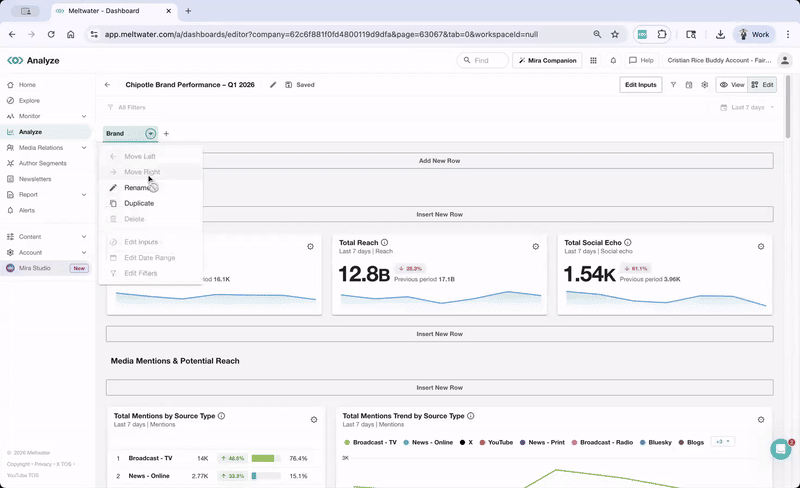Expand the Account sidebar section
The image size is (800, 488).
pyautogui.click(x=84, y=253)
